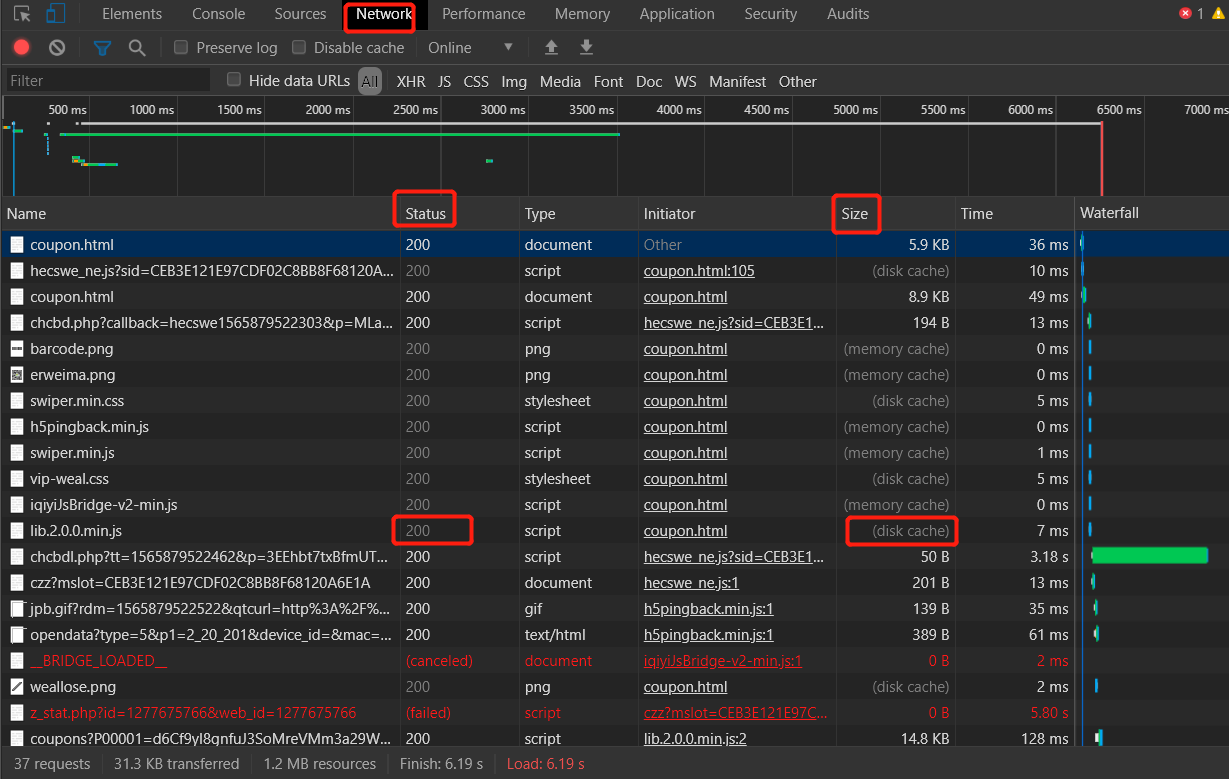The width and height of the screenshot is (1229, 779).
Task: Switch to the Console tab
Action: click(x=218, y=14)
